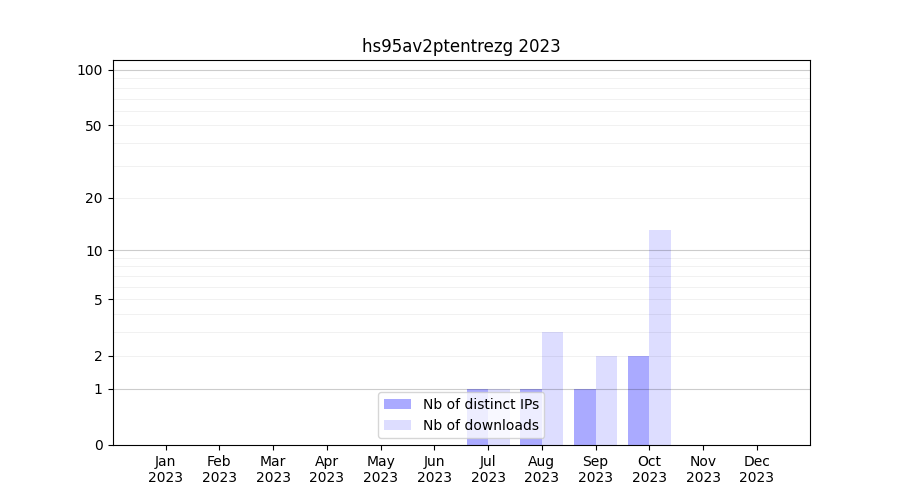Select the 20 y-axis tick label
Viewport: 900px width, 500px height.
pyautogui.click(x=94, y=198)
